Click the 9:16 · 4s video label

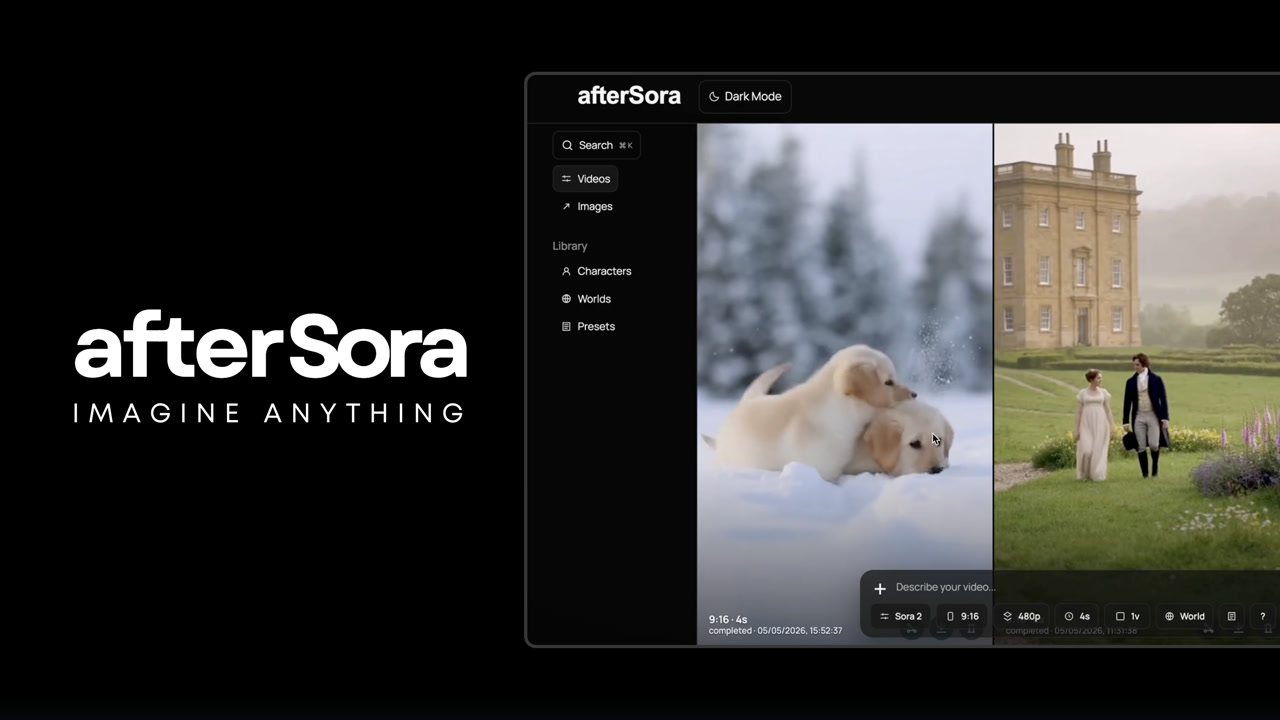pos(728,620)
